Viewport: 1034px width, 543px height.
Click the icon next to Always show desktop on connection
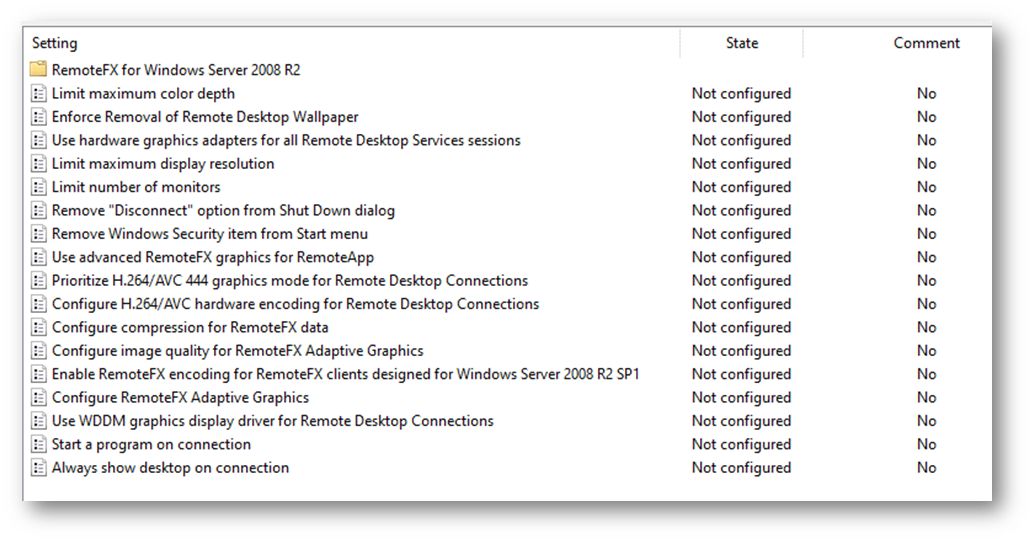coord(39,468)
